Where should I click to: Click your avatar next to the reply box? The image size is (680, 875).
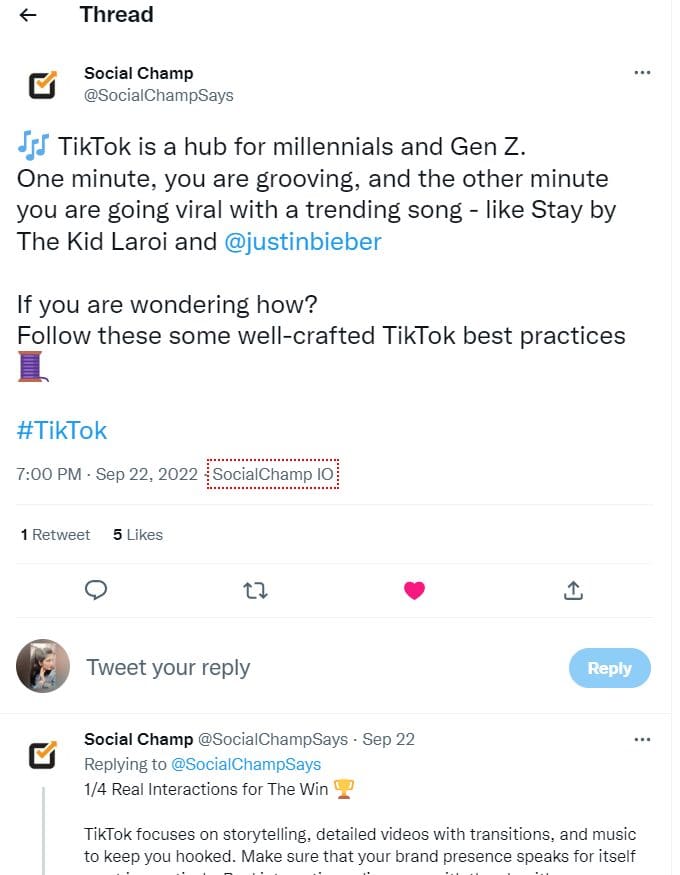[x=41, y=667]
